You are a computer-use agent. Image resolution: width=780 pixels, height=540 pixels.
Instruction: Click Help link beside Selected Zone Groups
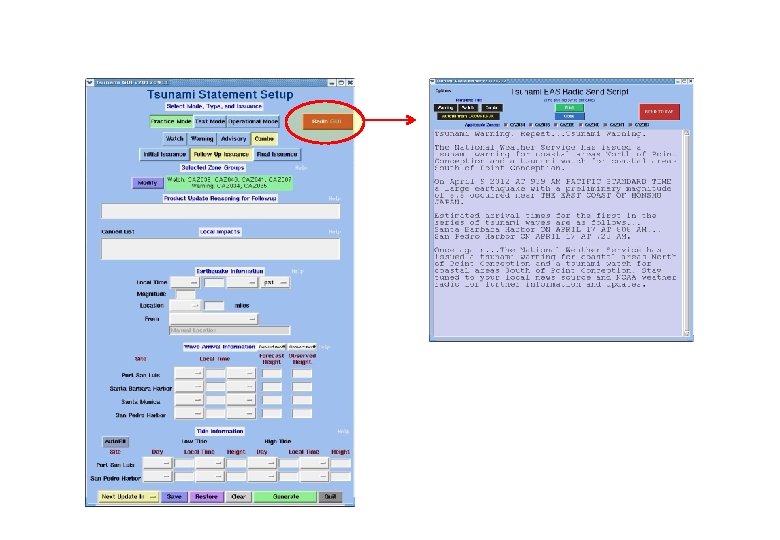(301, 168)
